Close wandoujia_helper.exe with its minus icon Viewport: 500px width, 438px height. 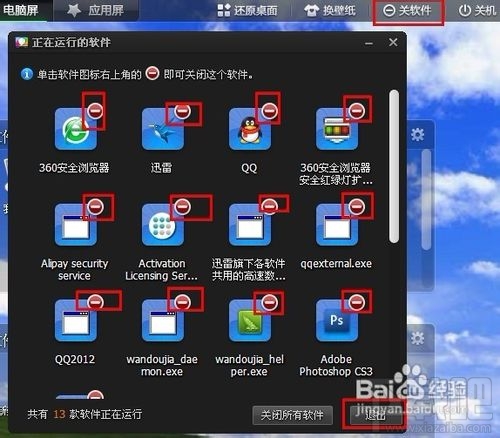(x=270, y=302)
